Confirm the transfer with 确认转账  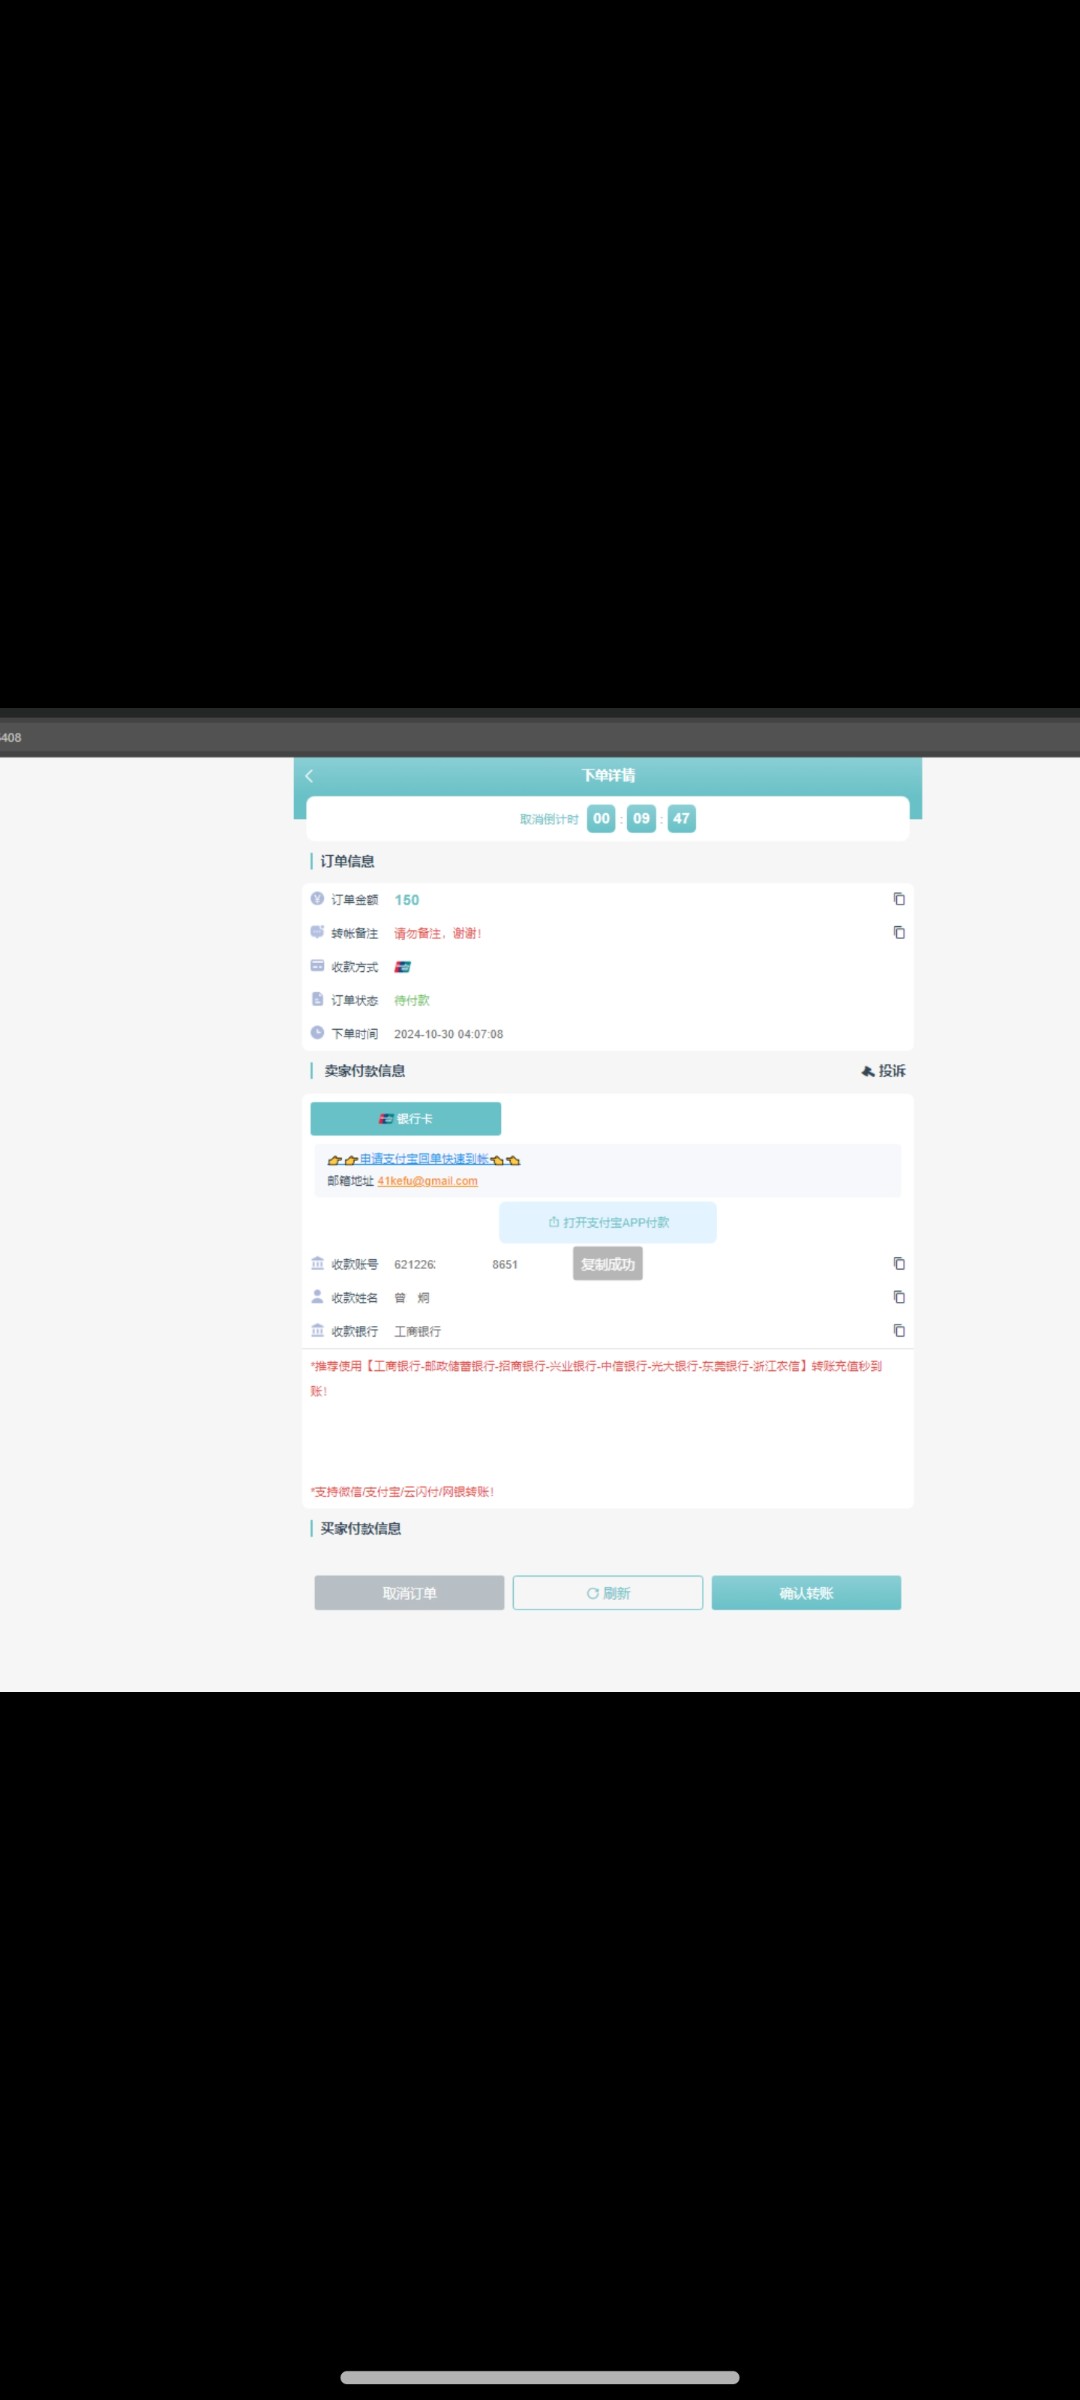(806, 1593)
